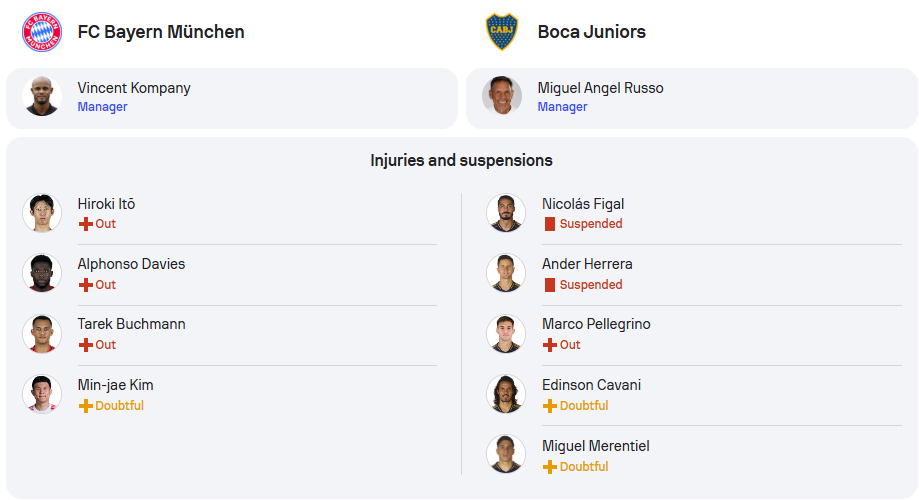Open the FC Bayern München team name link
This screenshot has width=919, height=500.
pyautogui.click(x=161, y=32)
